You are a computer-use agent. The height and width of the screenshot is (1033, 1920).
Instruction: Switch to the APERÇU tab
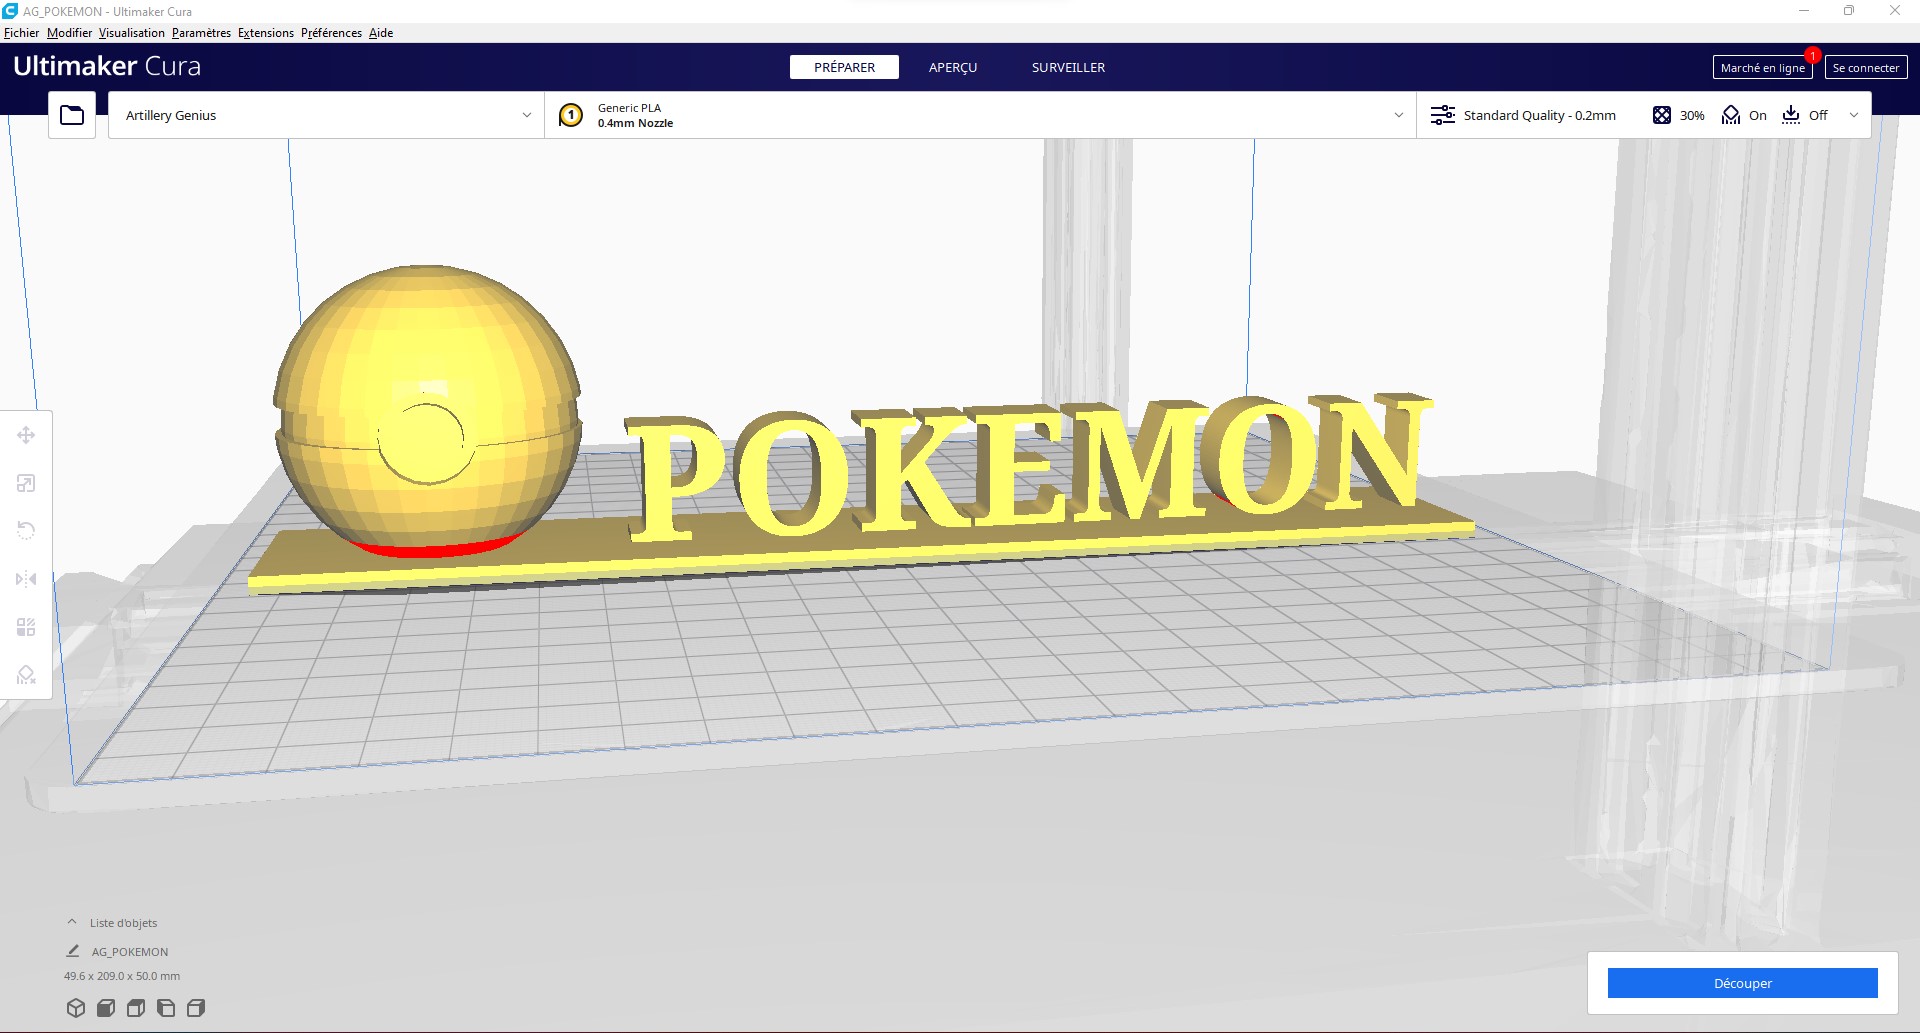(952, 67)
